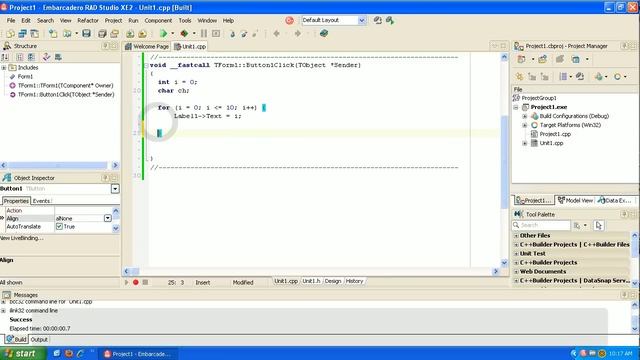This screenshot has width=640, height=360.
Task: Click the Sort Alphabetically icon in Structure
Action: tap(5, 57)
